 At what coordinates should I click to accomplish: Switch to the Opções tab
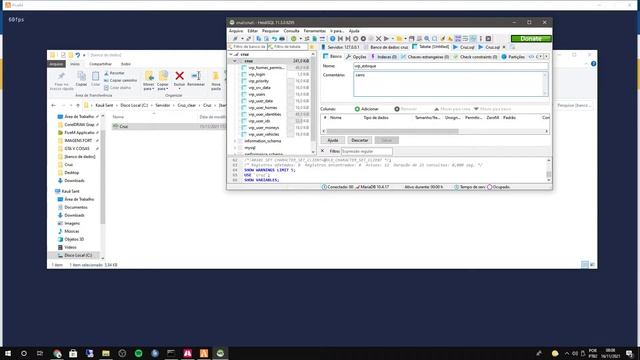coord(356,57)
